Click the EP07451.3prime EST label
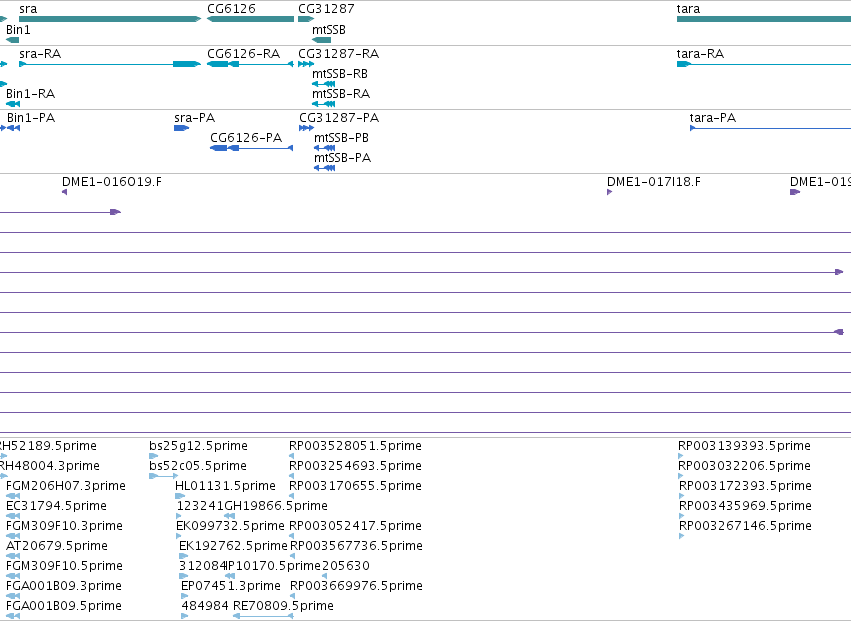 [231, 586]
